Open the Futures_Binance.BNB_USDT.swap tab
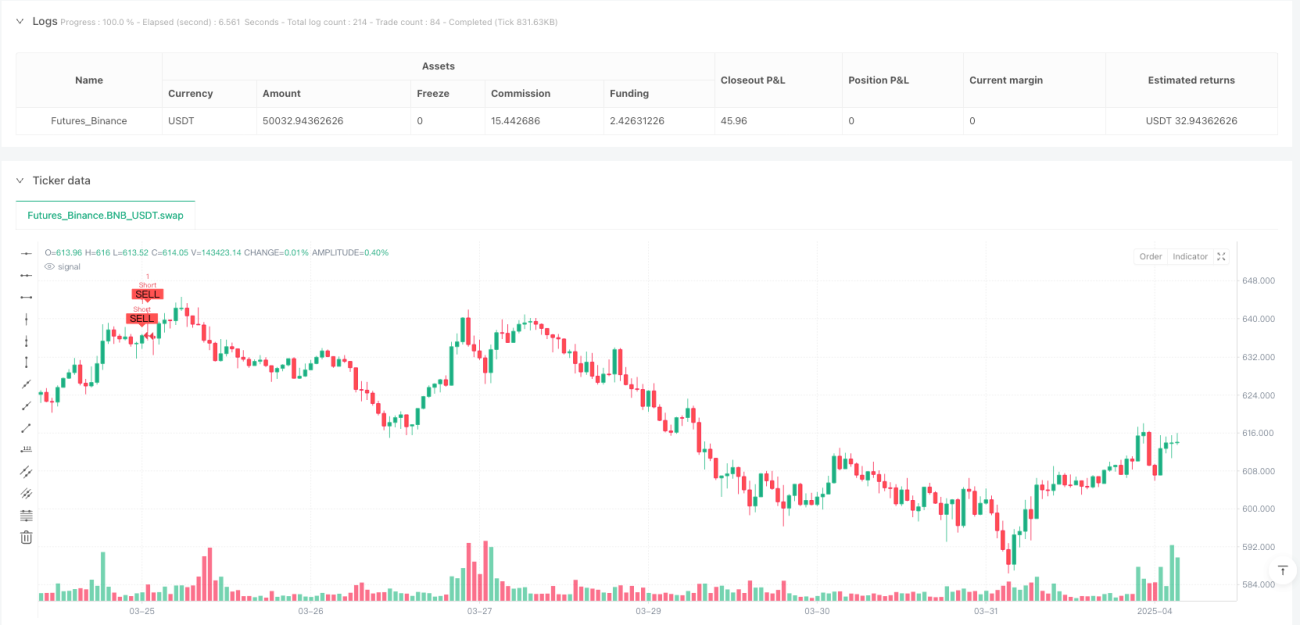The height and width of the screenshot is (625, 1300). pos(105,215)
